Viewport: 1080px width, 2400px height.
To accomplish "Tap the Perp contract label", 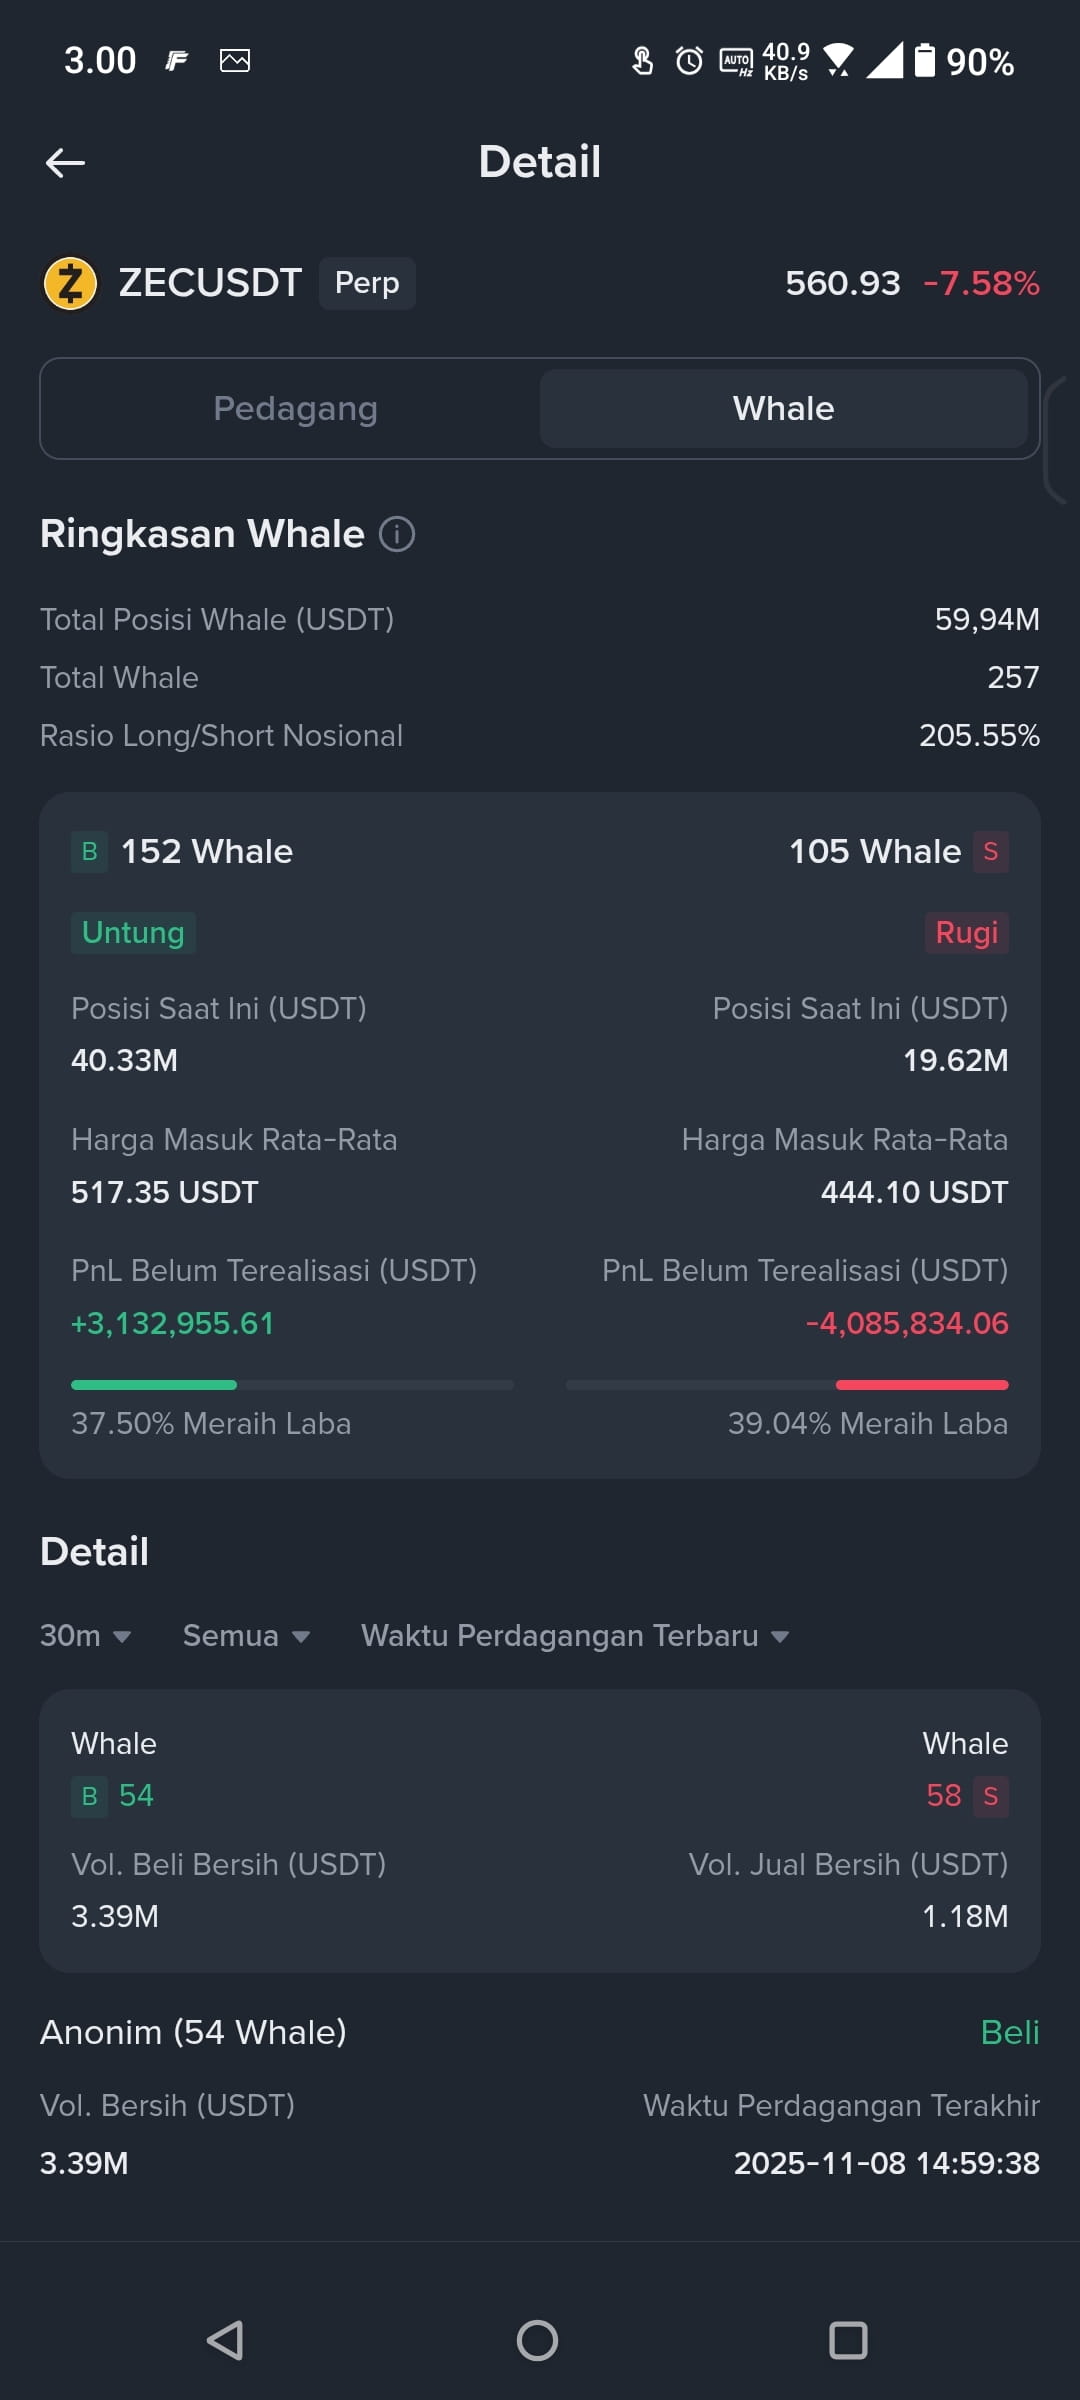I will (x=367, y=283).
